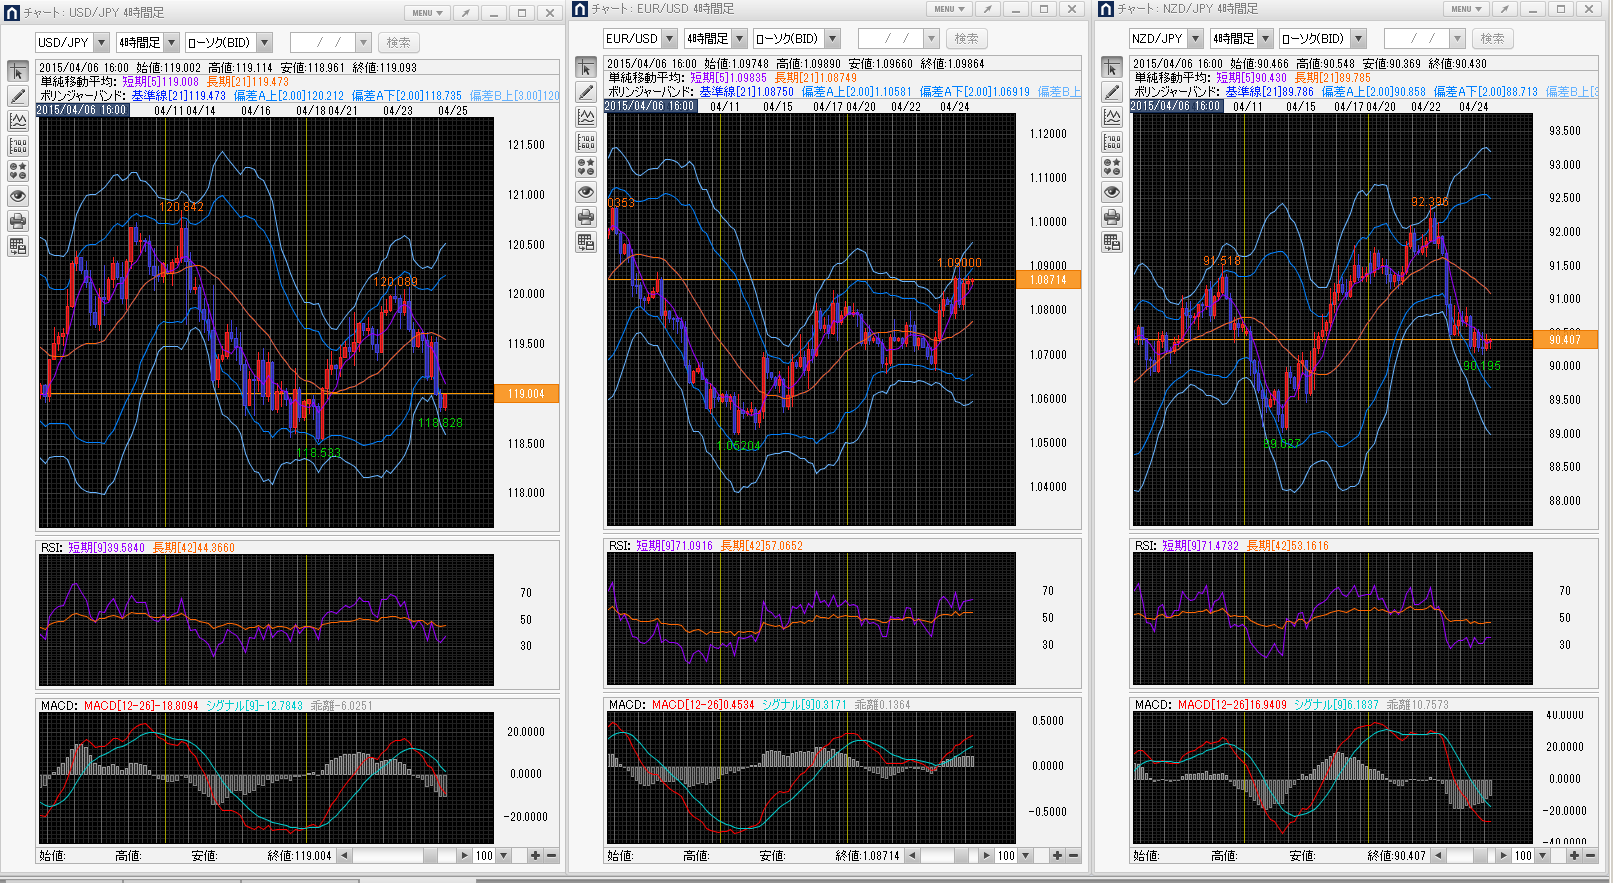This screenshot has width=1613, height=883.
Task: Click the 検索 button in the EUR/USD chart
Action: click(x=966, y=39)
